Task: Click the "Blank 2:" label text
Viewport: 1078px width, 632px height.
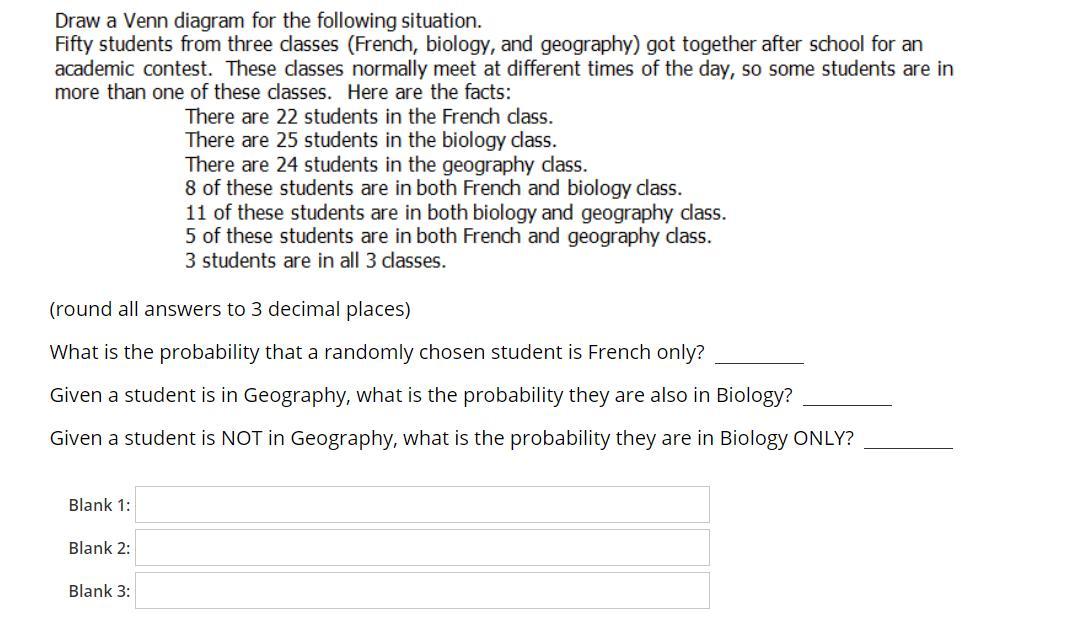Action: (x=99, y=548)
